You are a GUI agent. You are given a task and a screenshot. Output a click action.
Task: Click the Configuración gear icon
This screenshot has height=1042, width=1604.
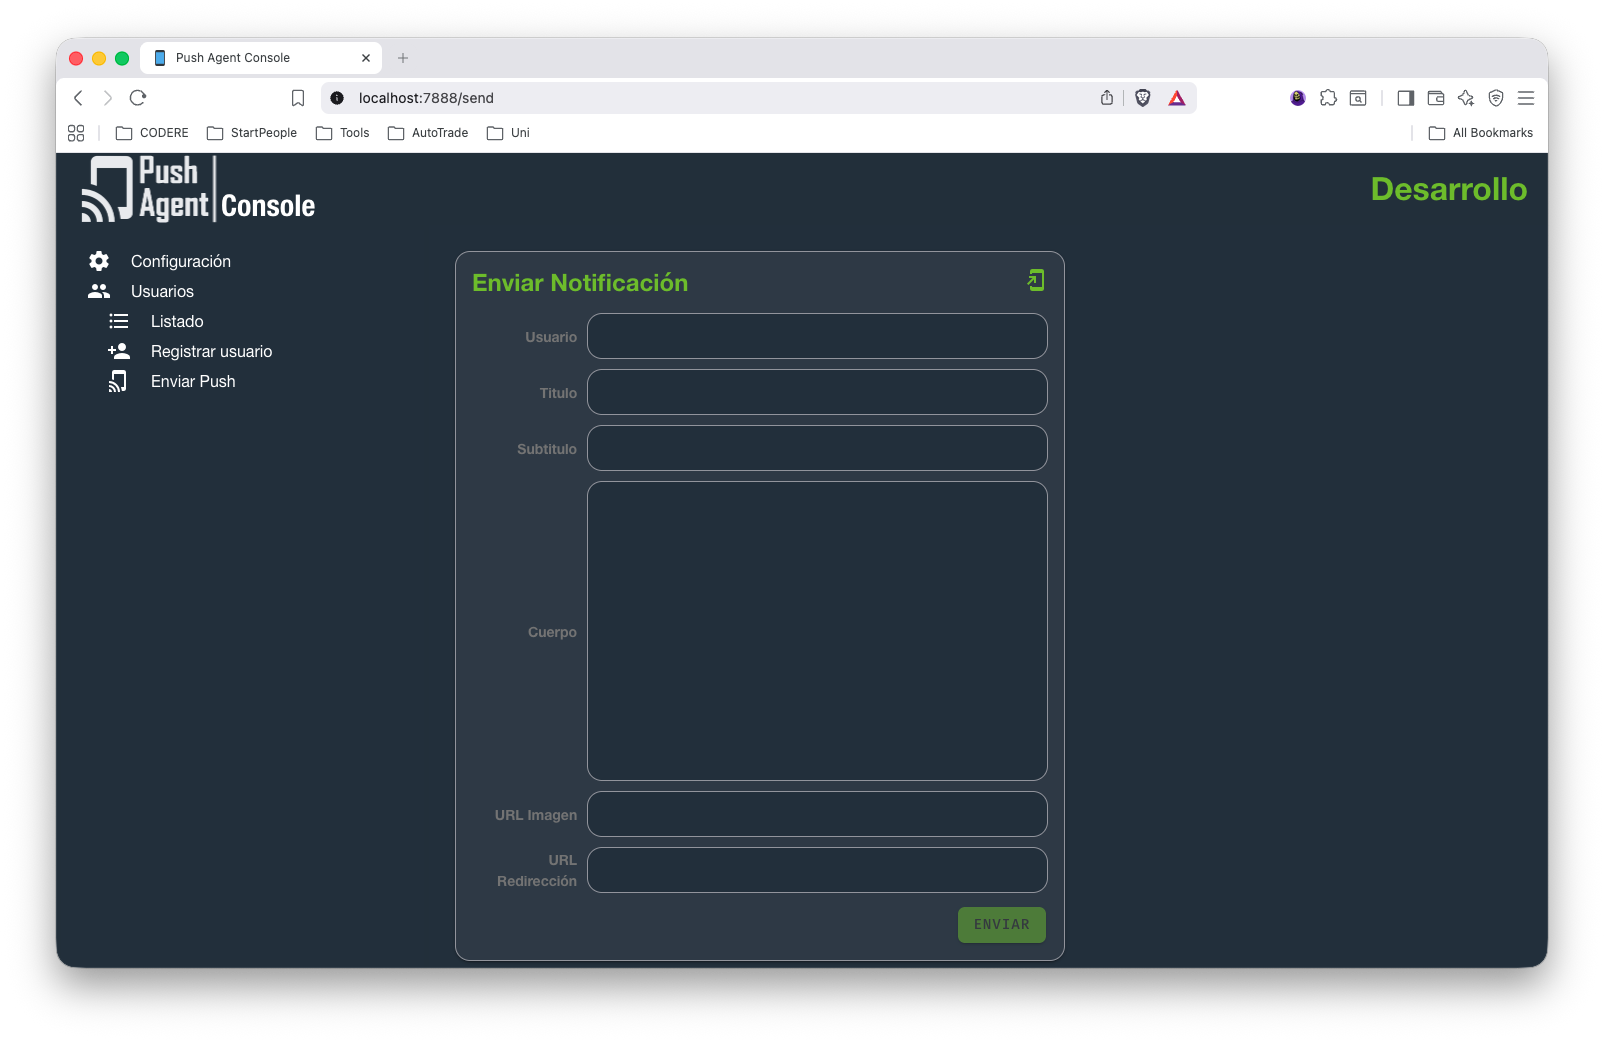[x=99, y=261]
